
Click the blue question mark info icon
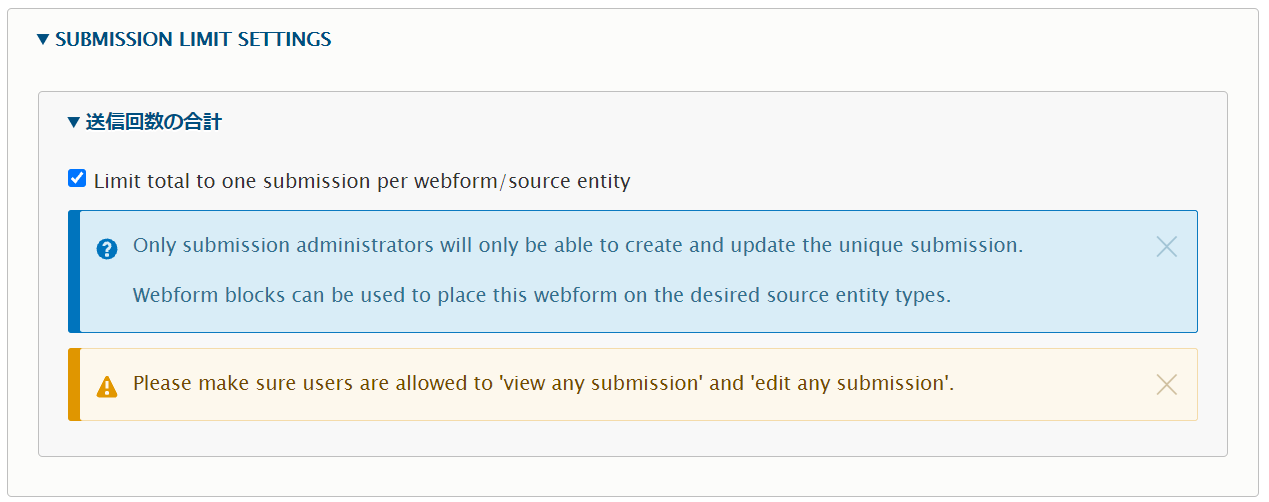[x=107, y=249]
